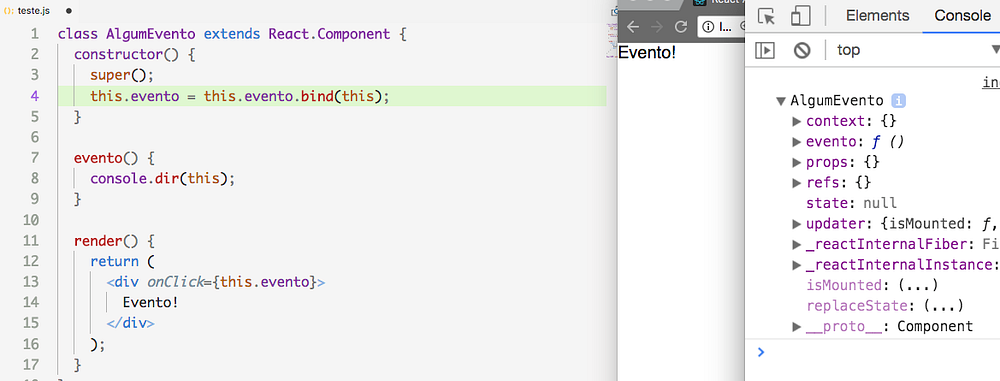View site information icon in address bar

707,27
